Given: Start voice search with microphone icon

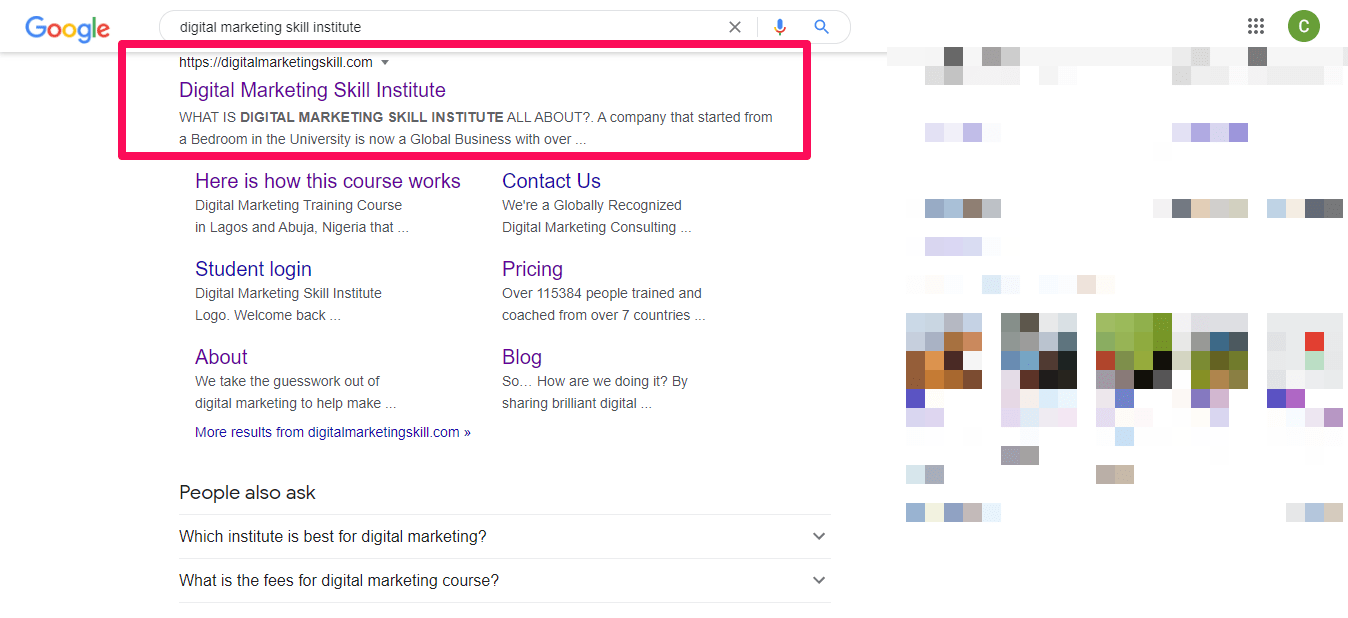Looking at the screenshot, I should [780, 27].
